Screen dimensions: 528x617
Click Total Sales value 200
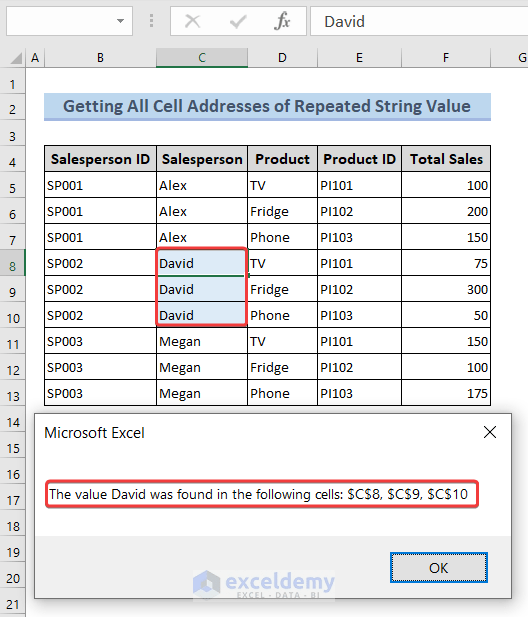[446, 211]
